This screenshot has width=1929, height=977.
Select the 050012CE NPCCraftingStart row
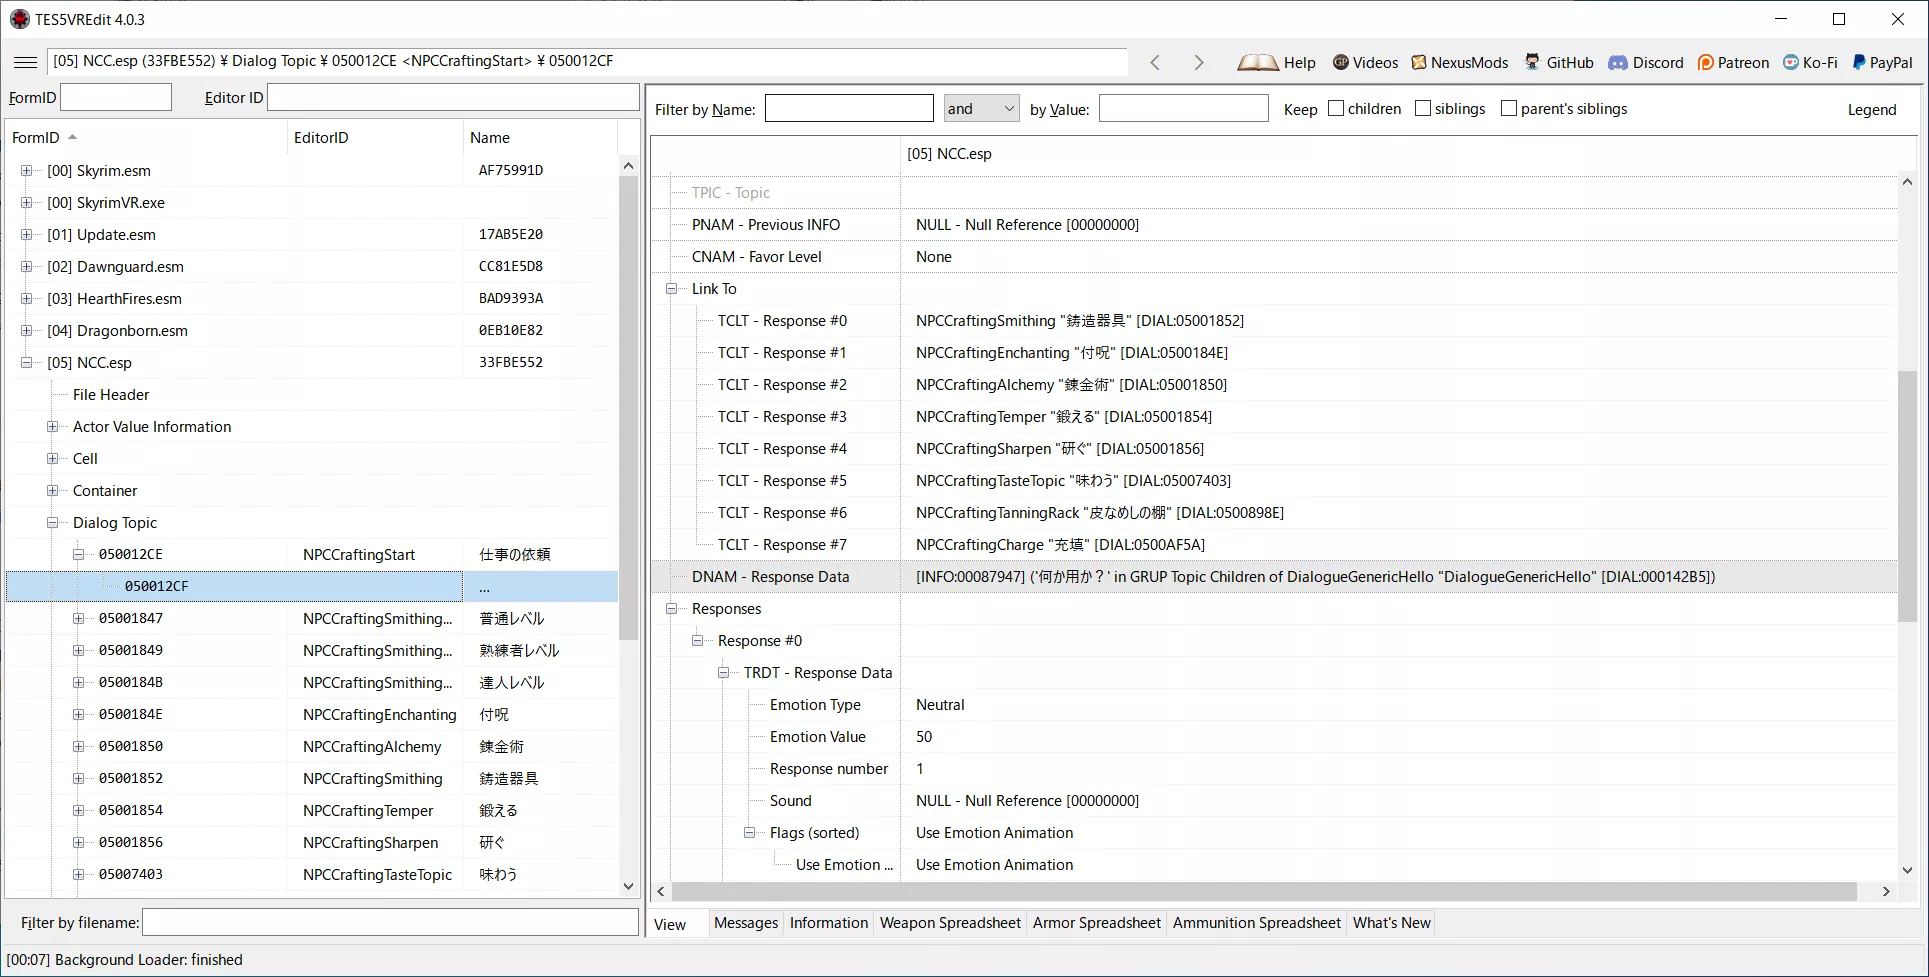(x=312, y=555)
